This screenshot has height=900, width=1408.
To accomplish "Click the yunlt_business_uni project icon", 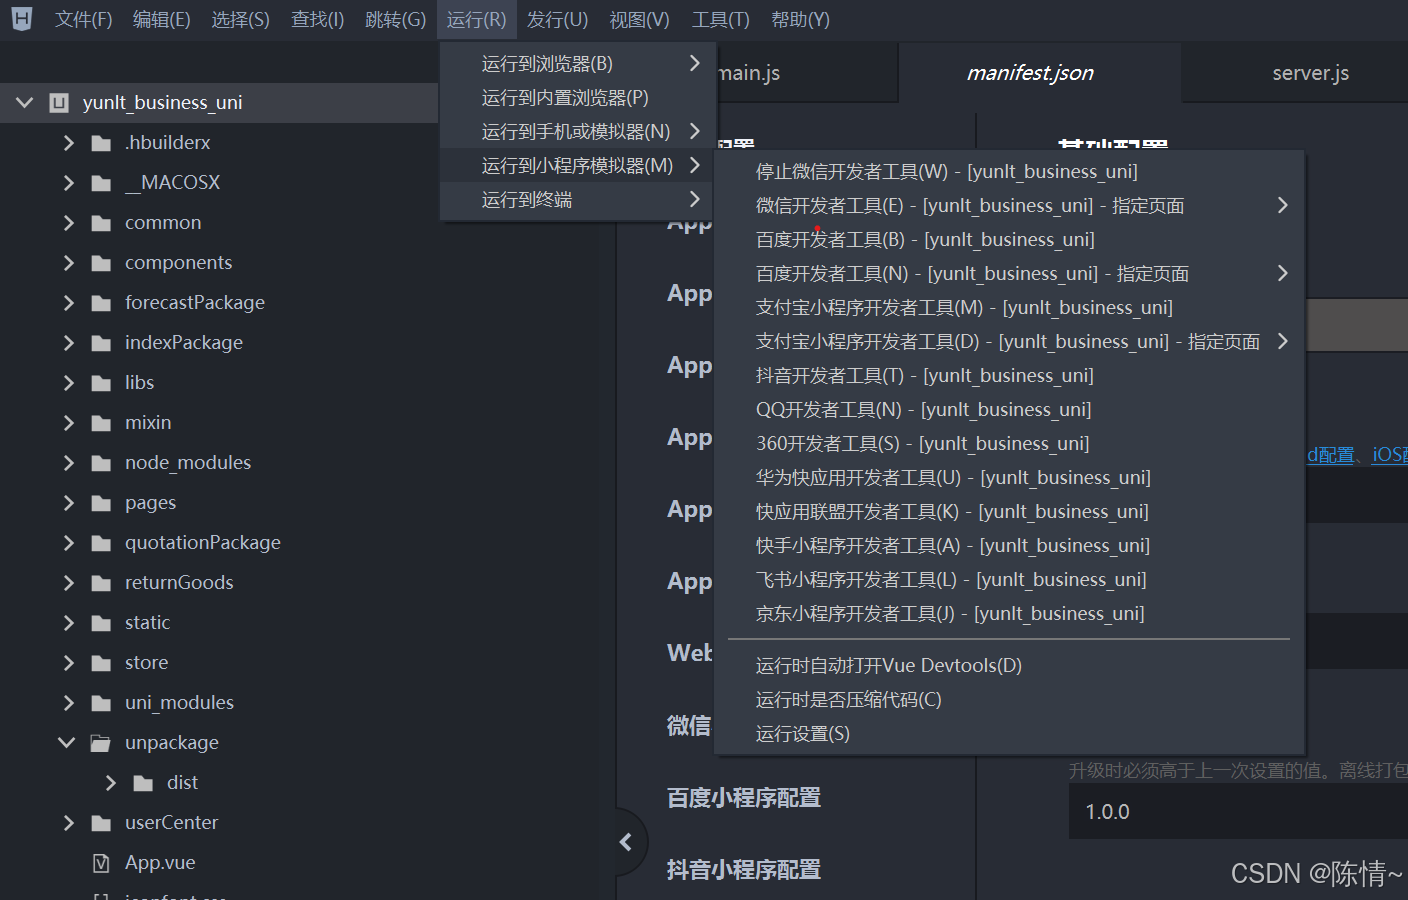I will 60,102.
